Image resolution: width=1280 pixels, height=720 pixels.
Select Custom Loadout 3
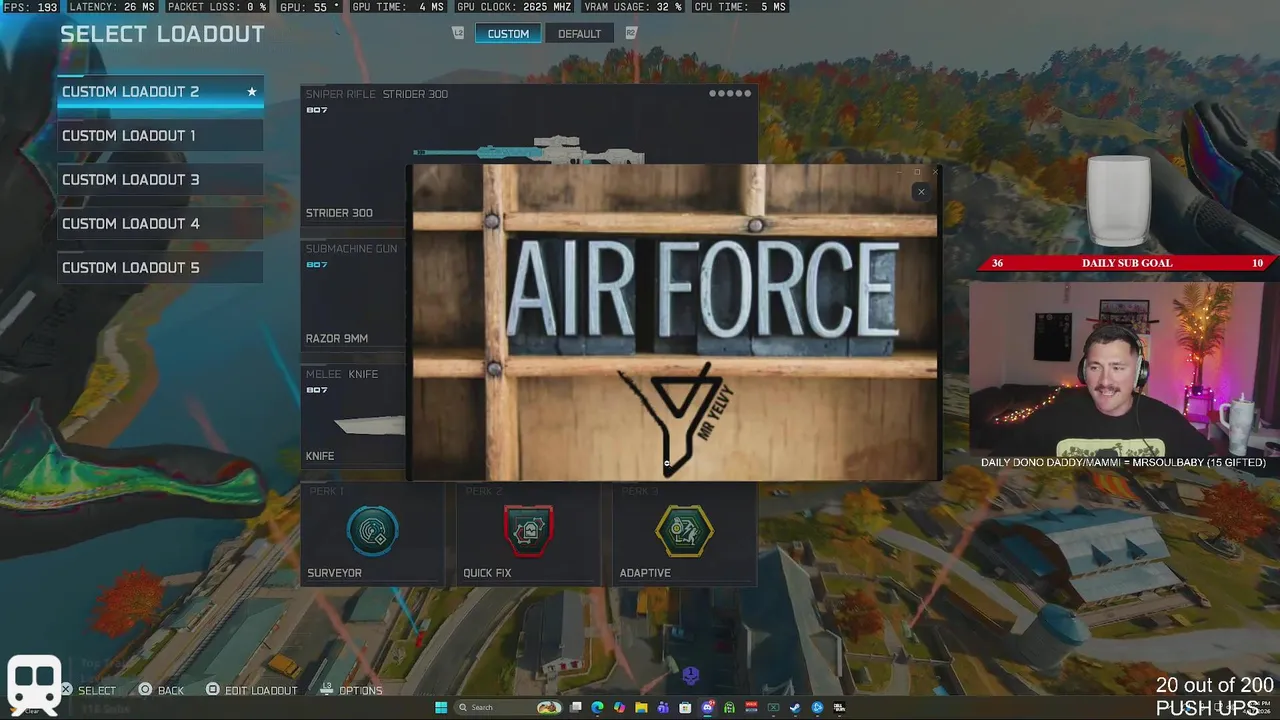[160, 179]
